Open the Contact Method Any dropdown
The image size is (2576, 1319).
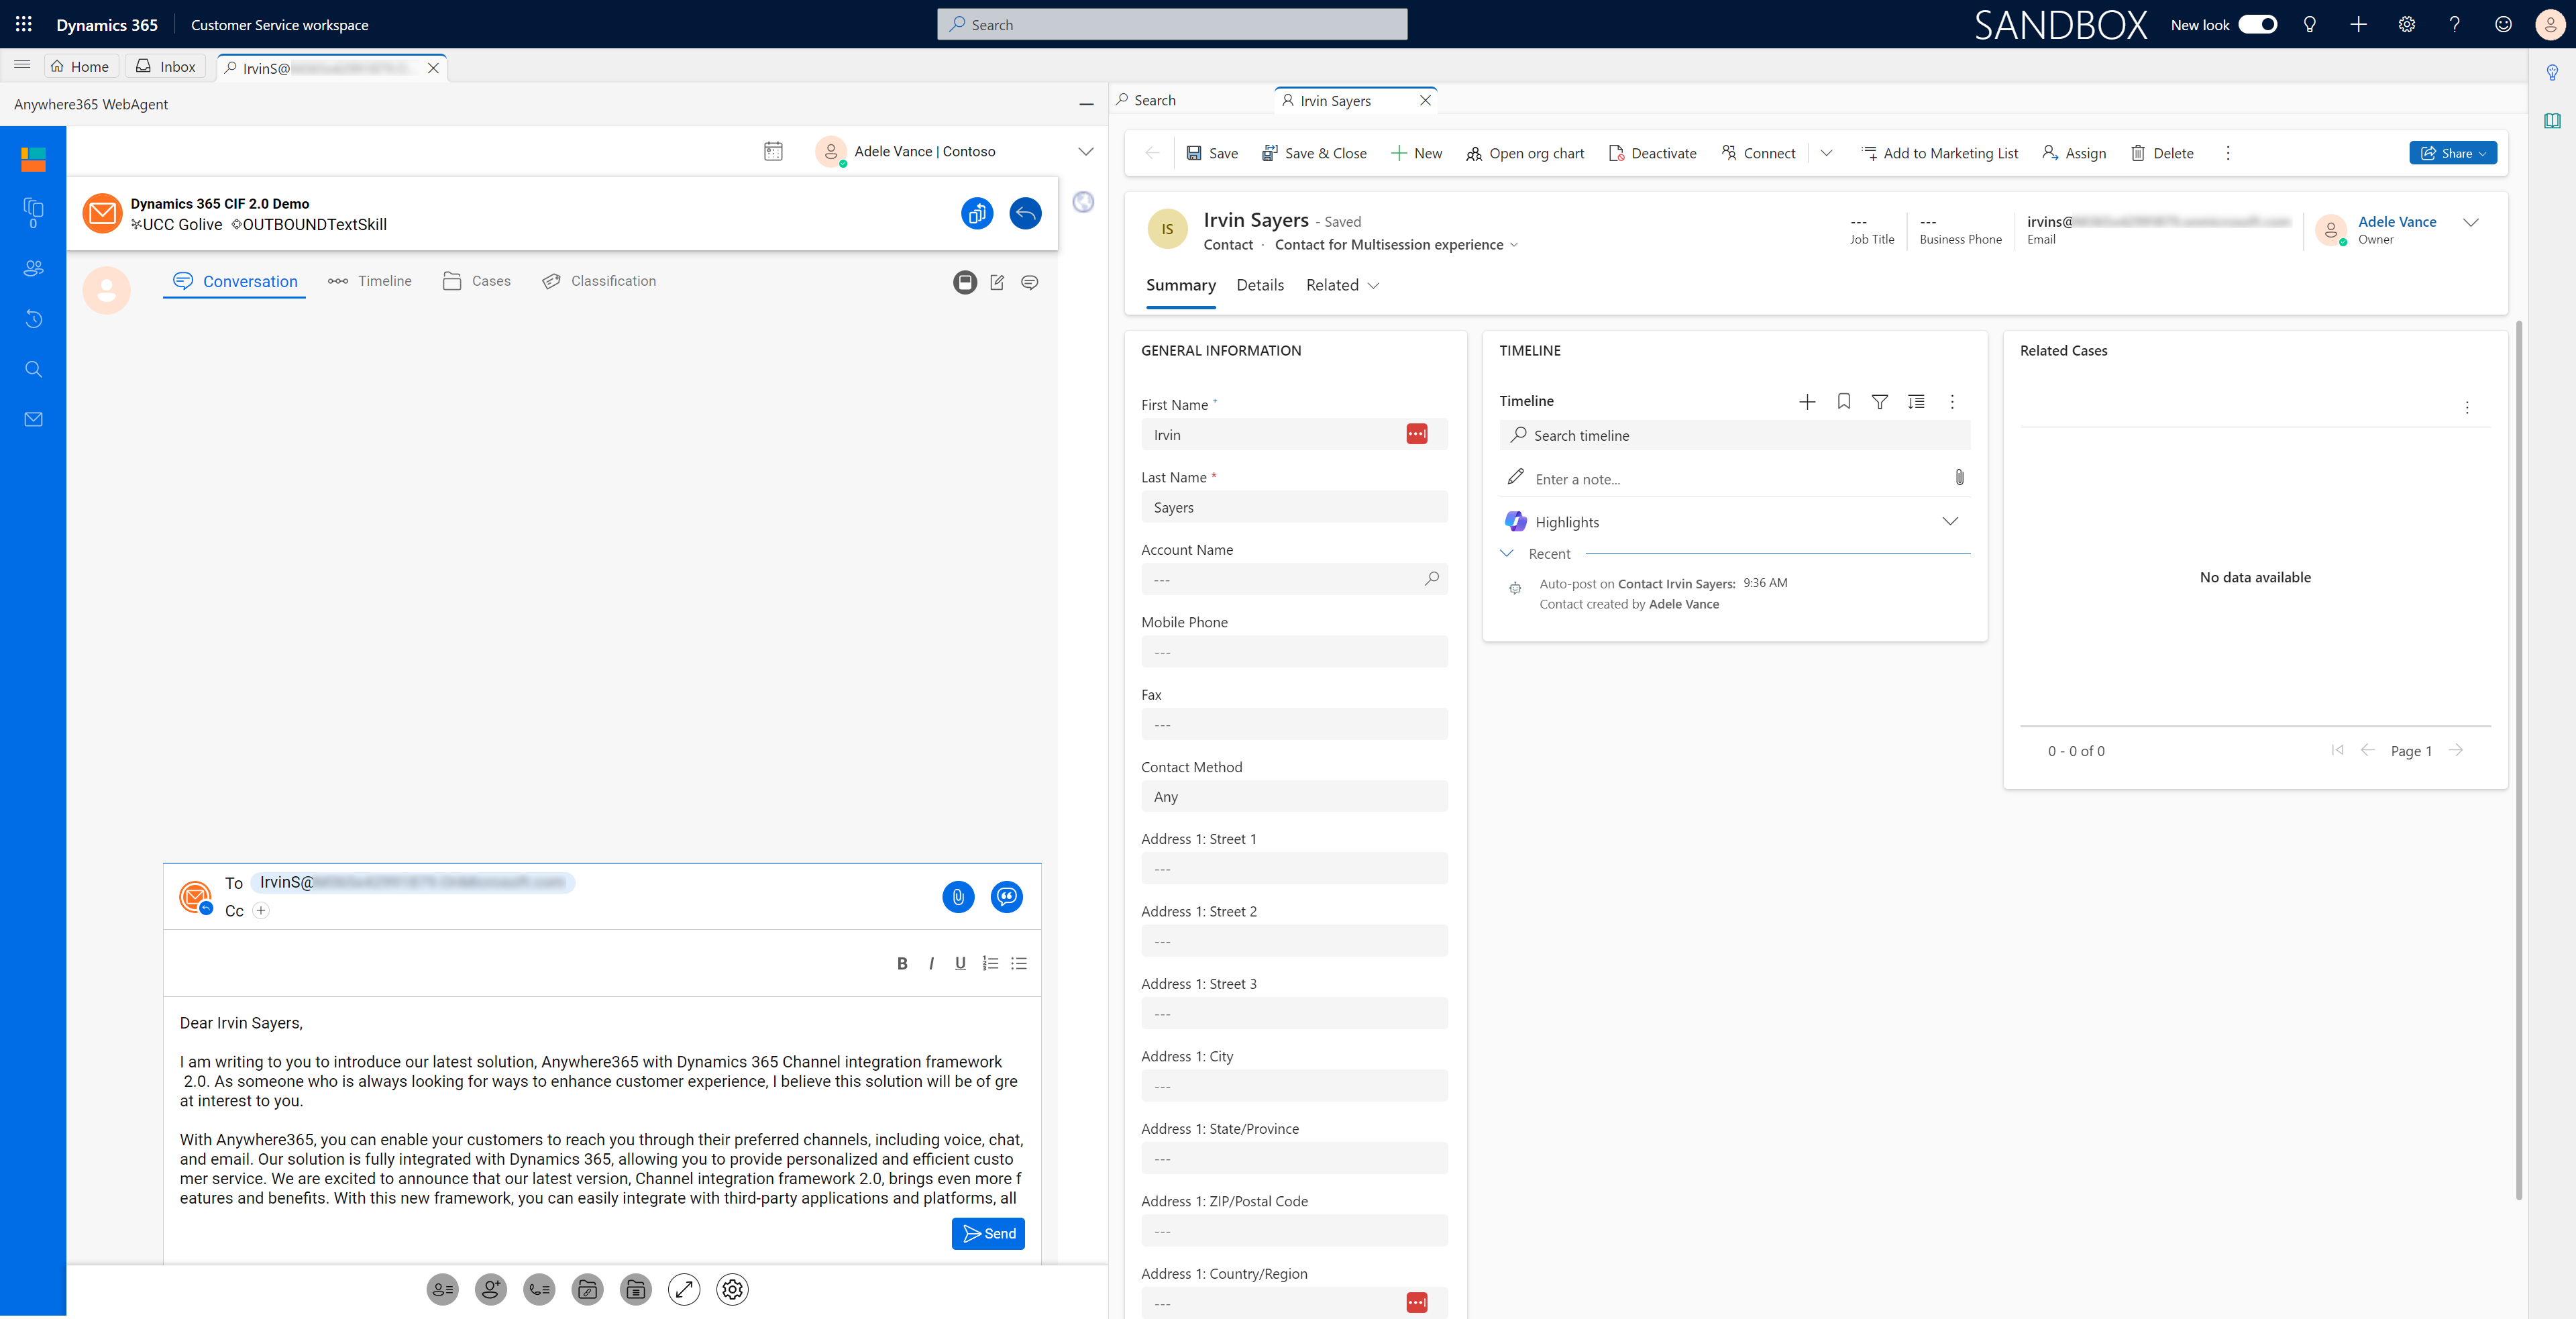click(1294, 796)
